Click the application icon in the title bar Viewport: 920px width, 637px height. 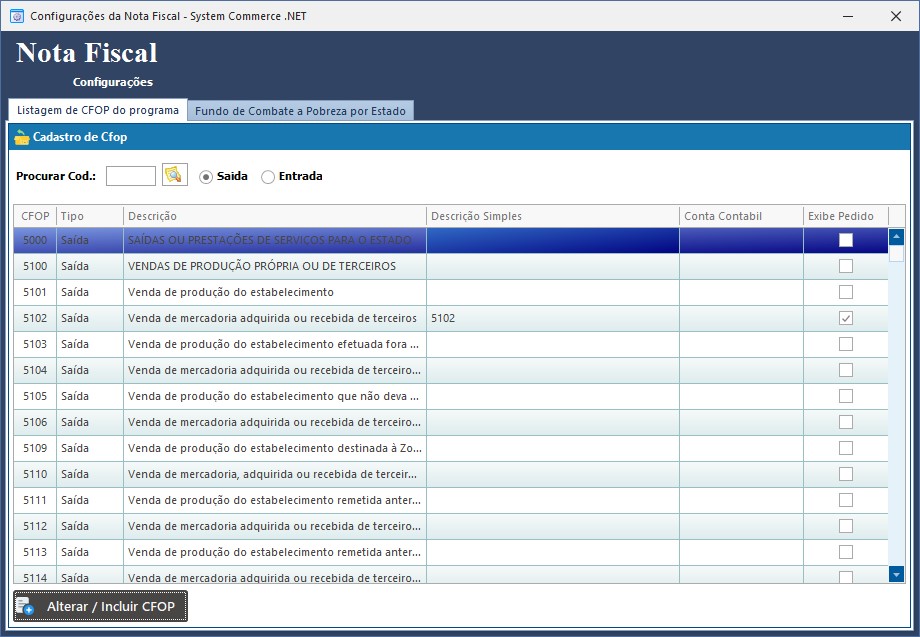click(15, 15)
